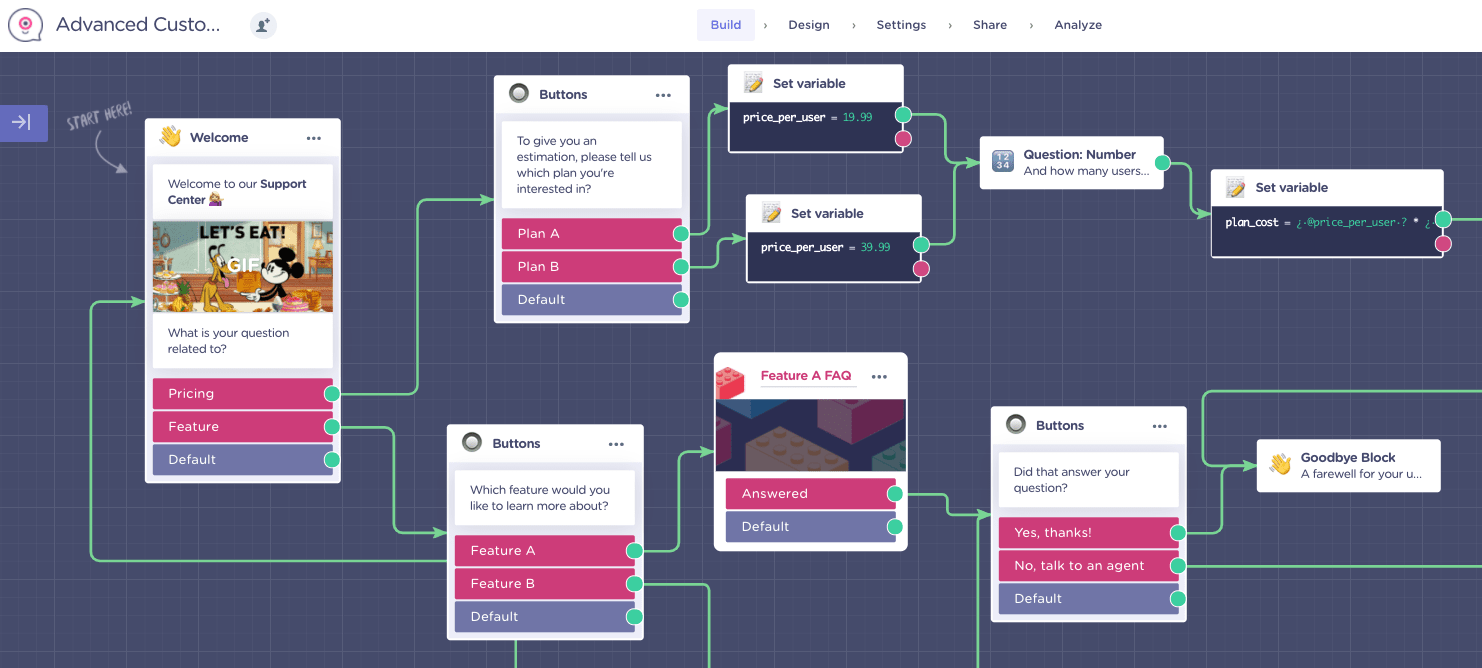Switch to the Design tab
The width and height of the screenshot is (1482, 668).
click(809, 25)
